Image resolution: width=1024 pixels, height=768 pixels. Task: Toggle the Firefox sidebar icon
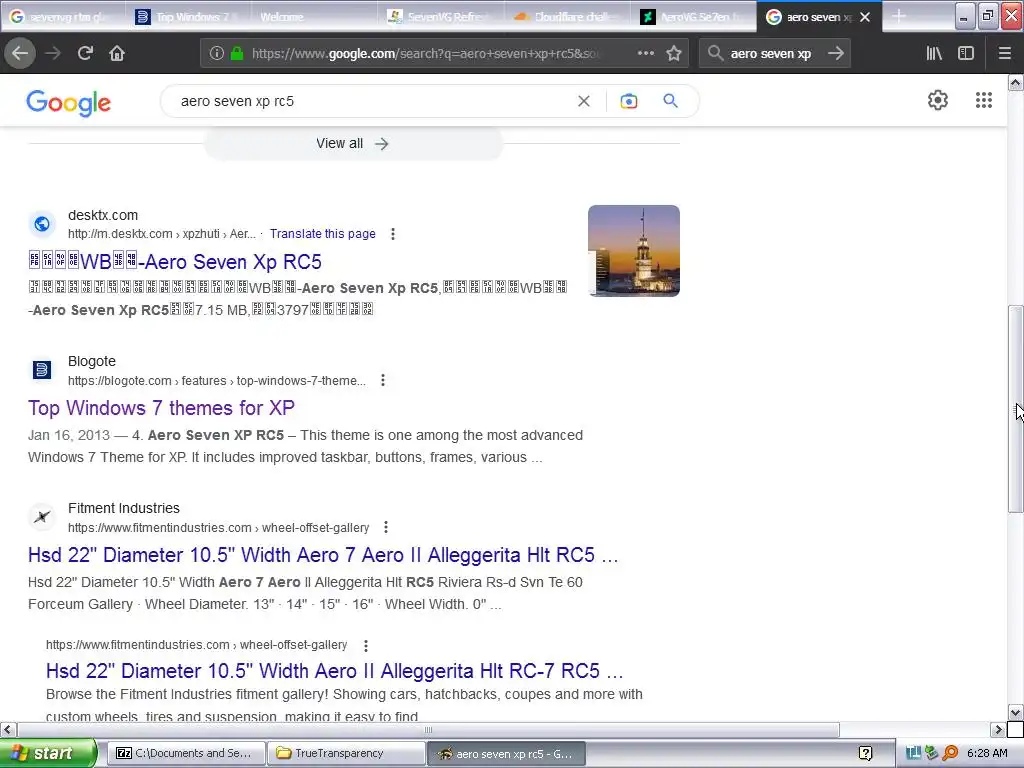pos(966,53)
